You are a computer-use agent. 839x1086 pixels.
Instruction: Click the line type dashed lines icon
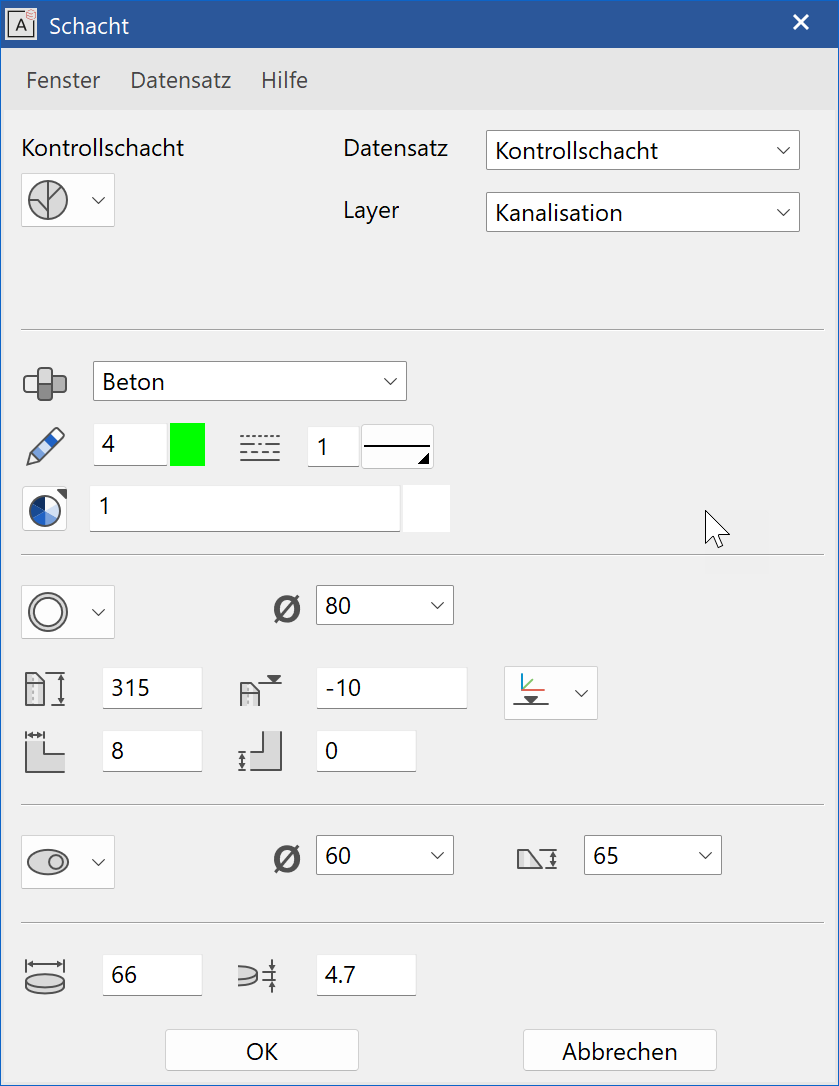[x=260, y=447]
